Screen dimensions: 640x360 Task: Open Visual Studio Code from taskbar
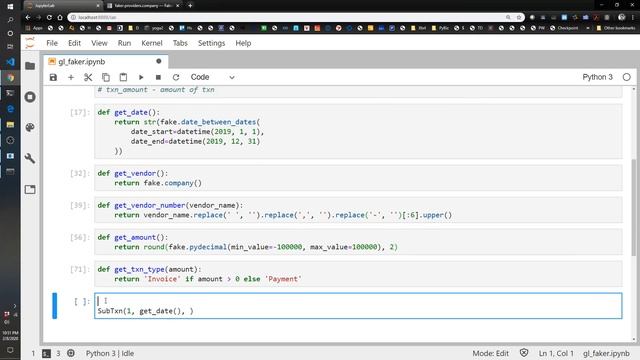pyautogui.click(x=10, y=62)
